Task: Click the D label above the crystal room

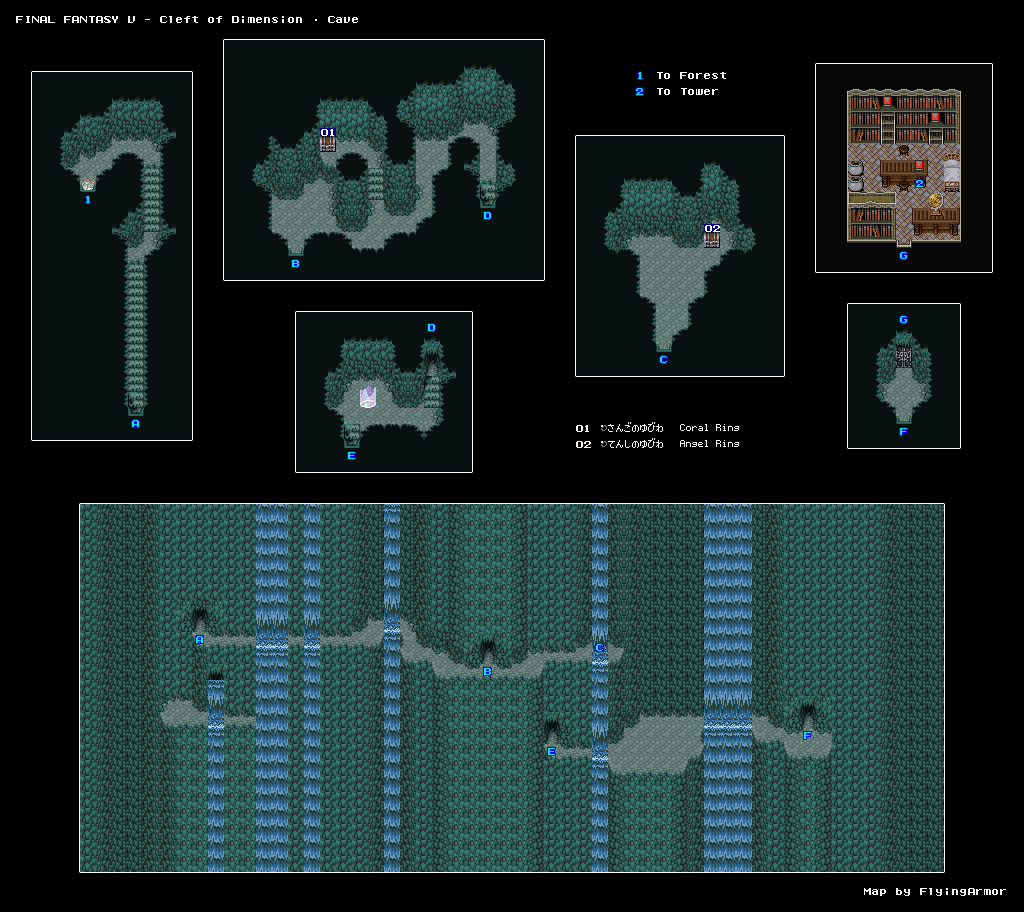Action: coord(431,327)
